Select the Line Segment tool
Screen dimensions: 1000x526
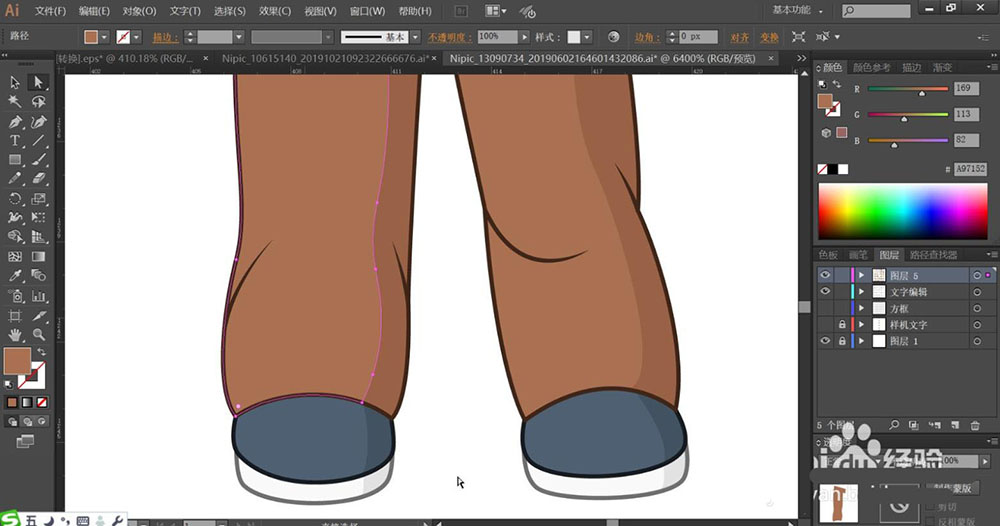(38, 141)
